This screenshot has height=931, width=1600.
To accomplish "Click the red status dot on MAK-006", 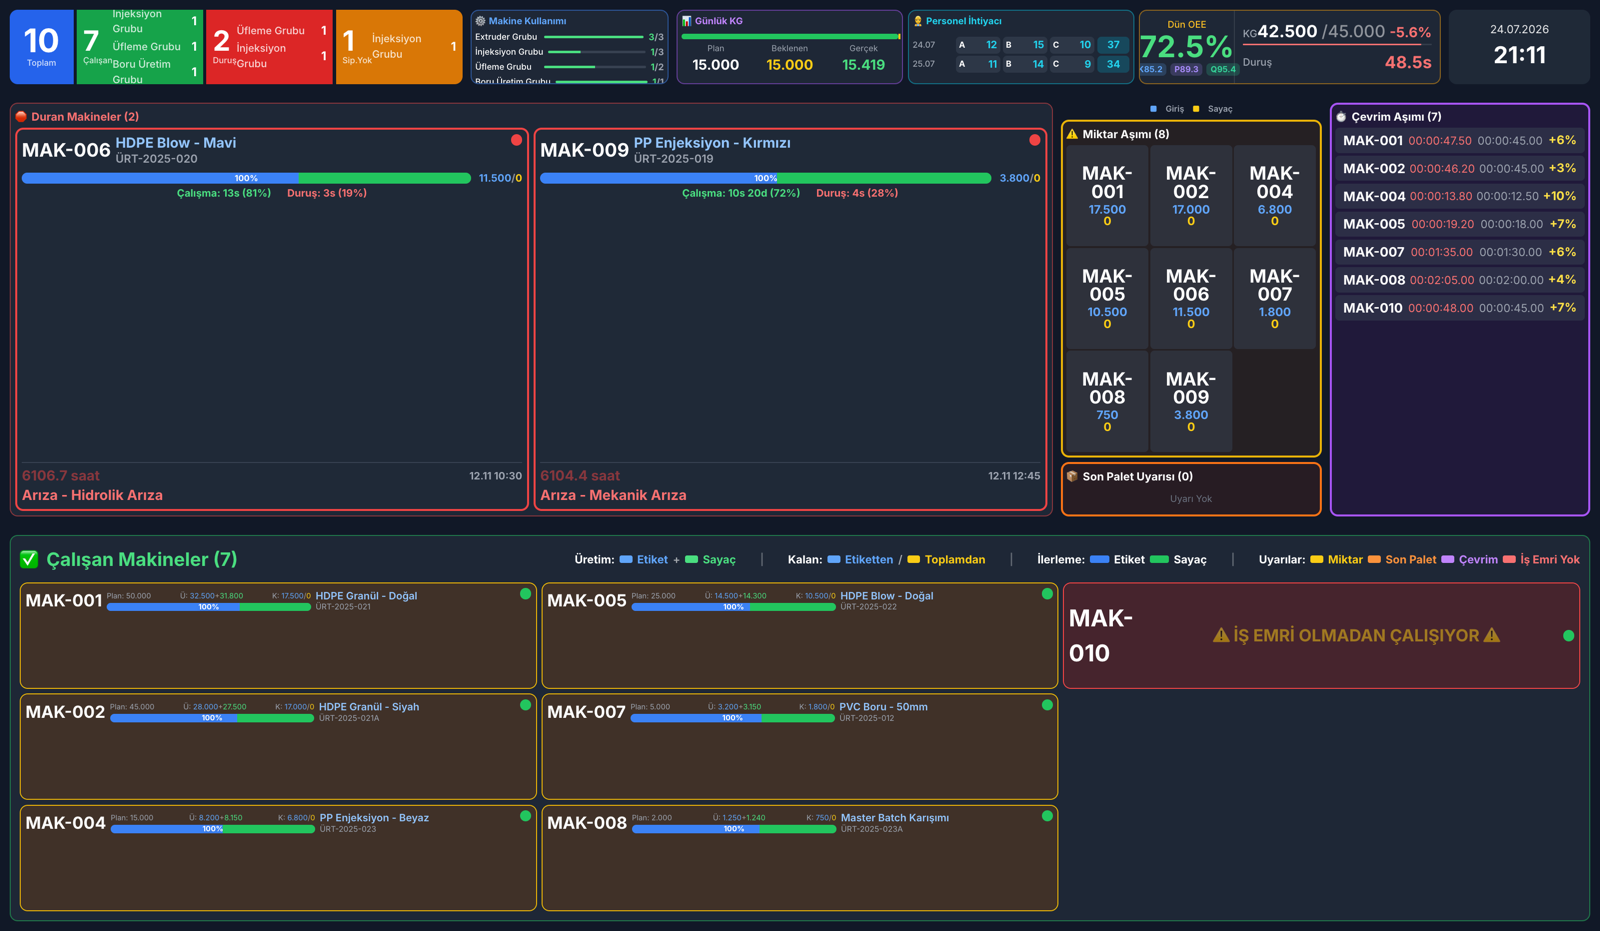I will click(516, 140).
